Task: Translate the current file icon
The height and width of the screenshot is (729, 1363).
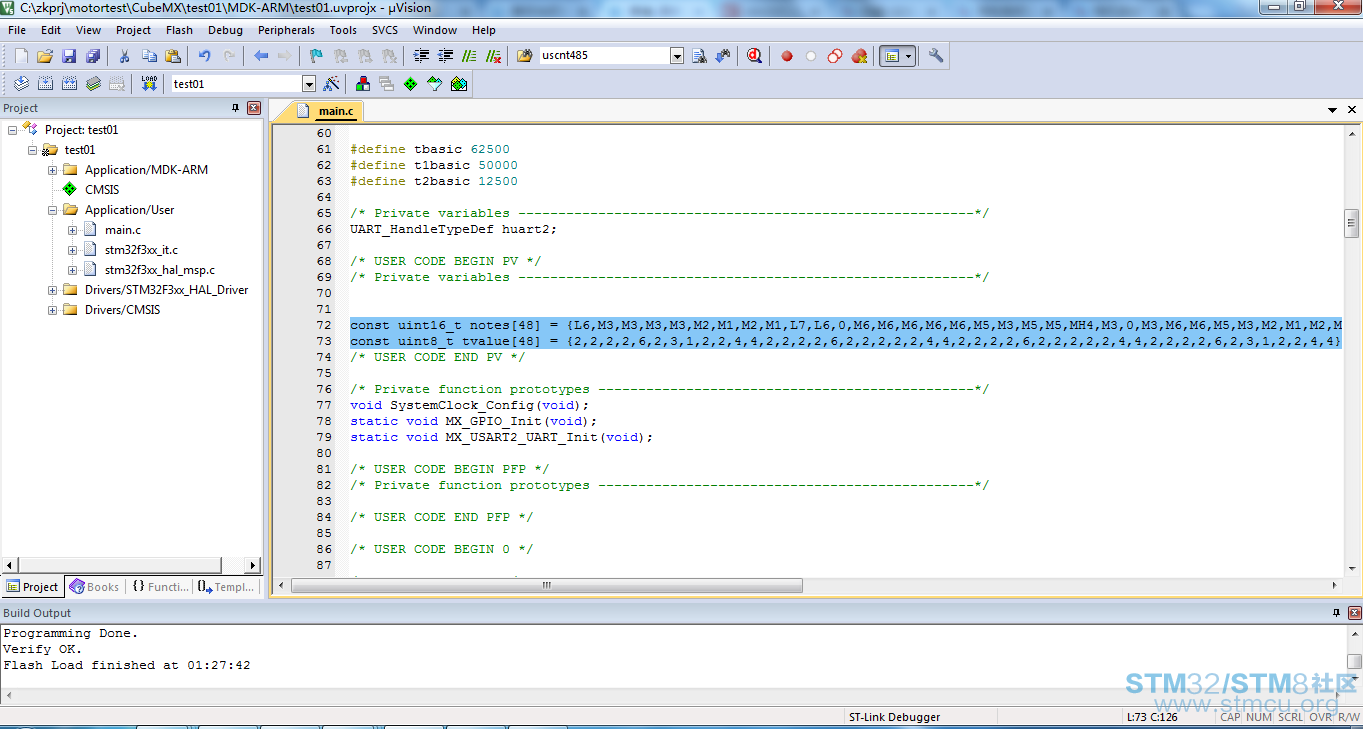Action: click(20, 84)
